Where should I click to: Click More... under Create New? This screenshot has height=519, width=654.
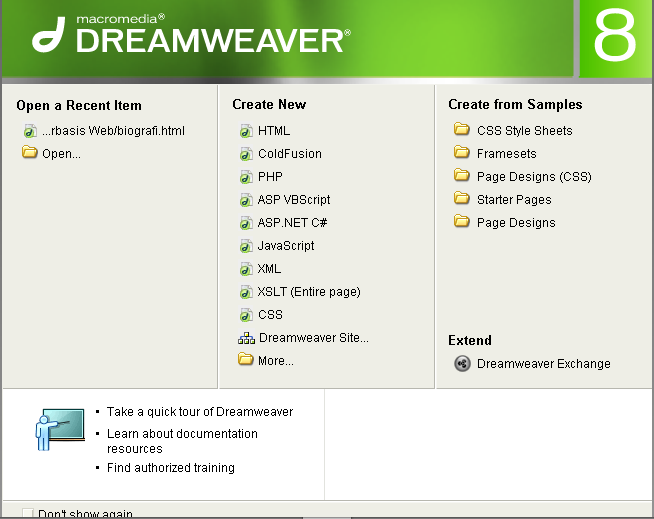click(x=276, y=360)
